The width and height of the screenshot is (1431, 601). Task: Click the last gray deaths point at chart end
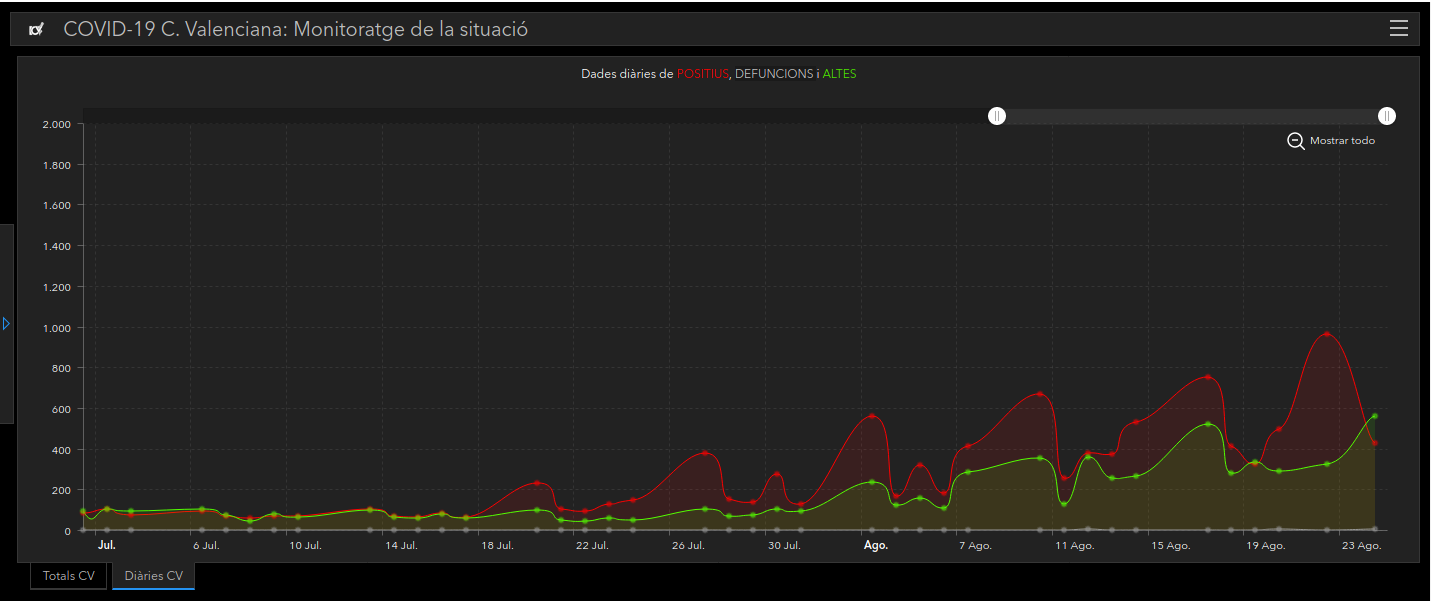(1375, 529)
